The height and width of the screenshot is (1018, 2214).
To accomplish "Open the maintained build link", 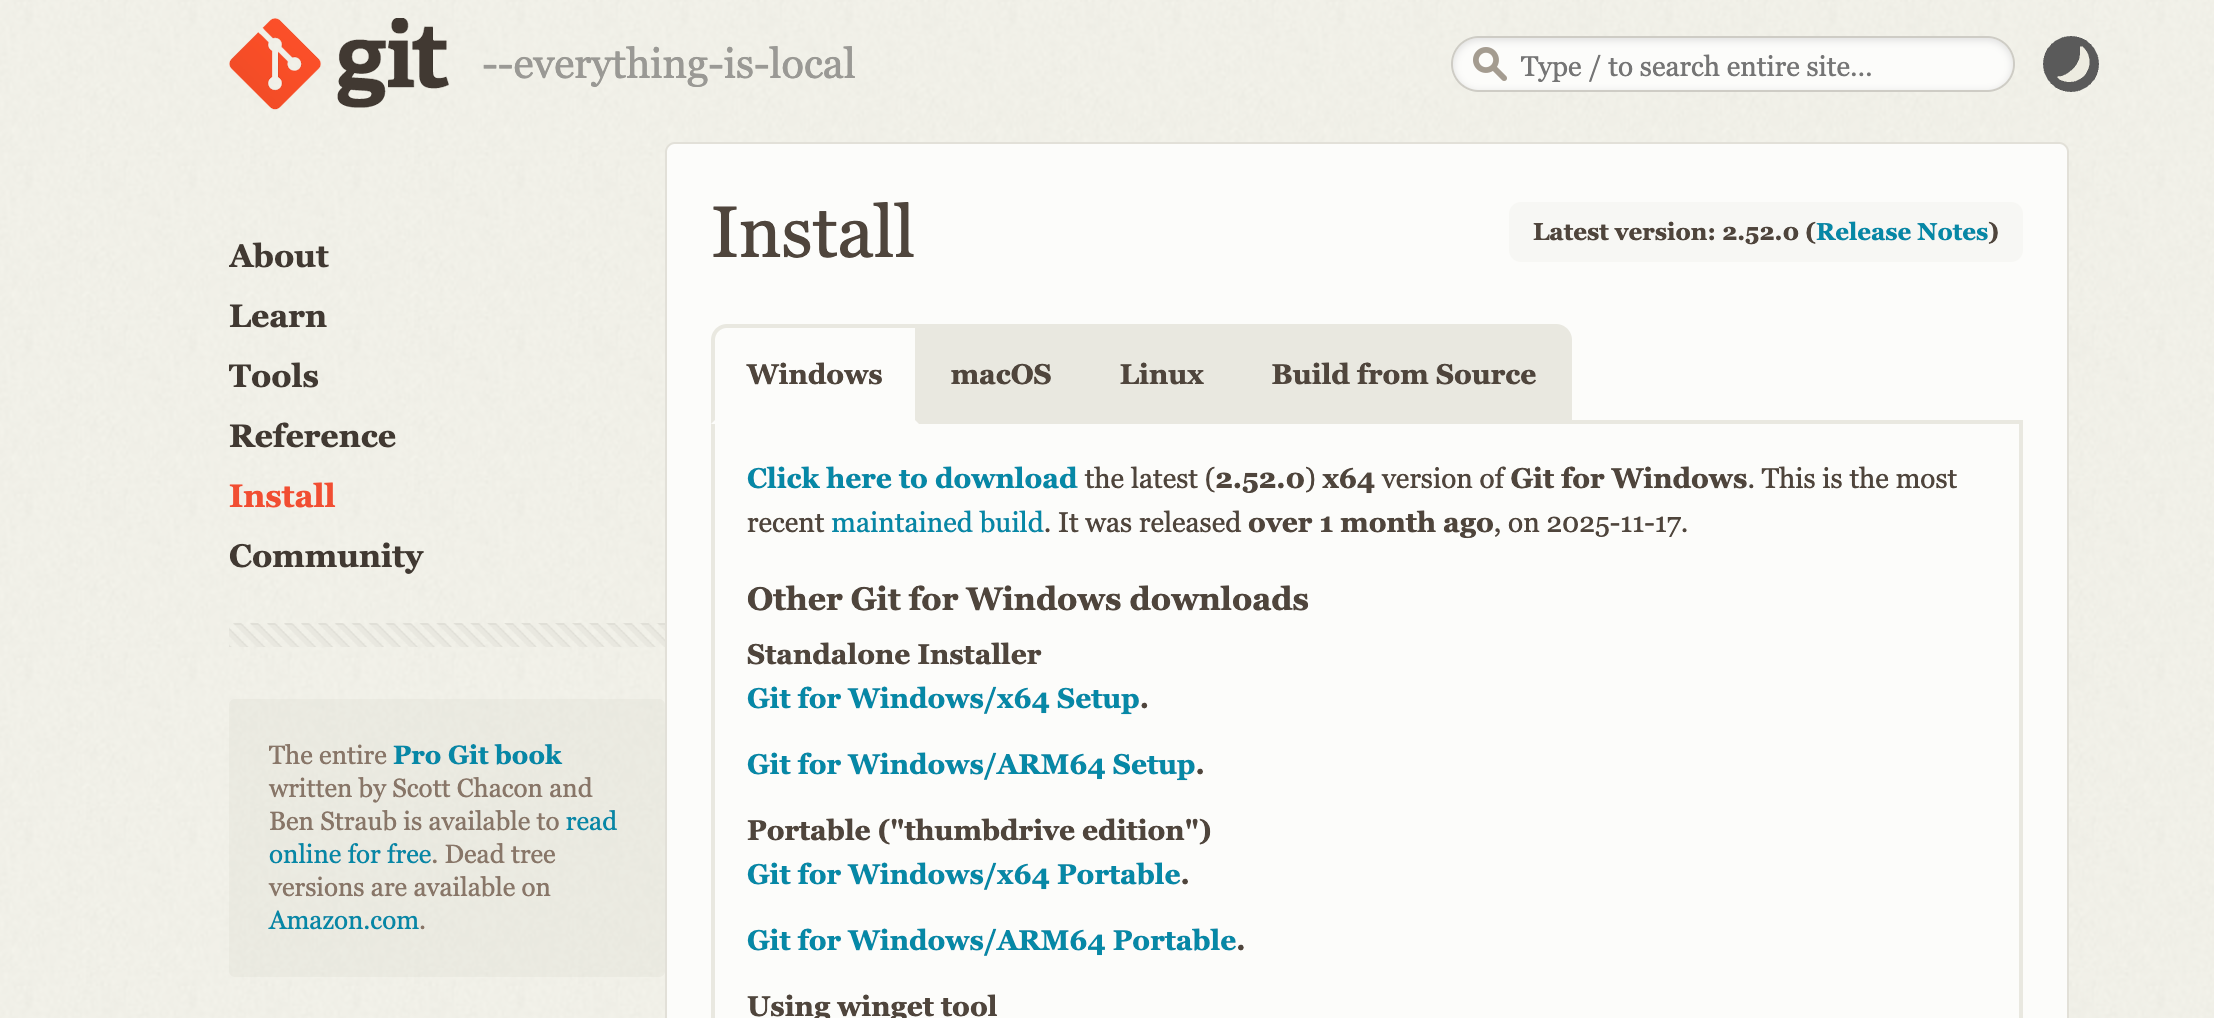I will [937, 522].
